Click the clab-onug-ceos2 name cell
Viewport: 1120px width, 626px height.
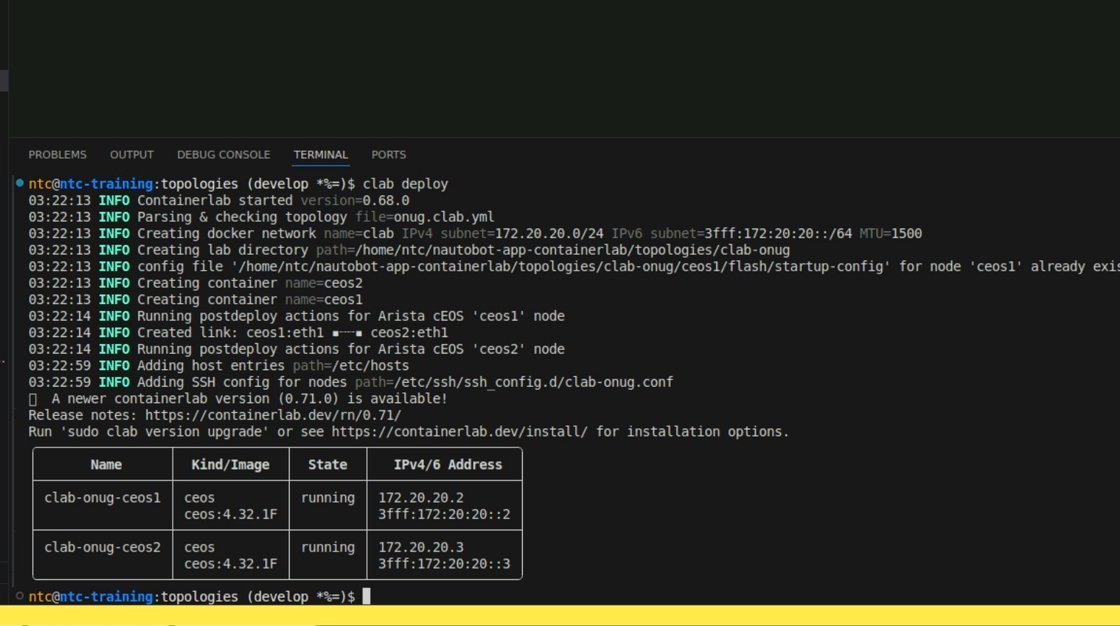103,547
